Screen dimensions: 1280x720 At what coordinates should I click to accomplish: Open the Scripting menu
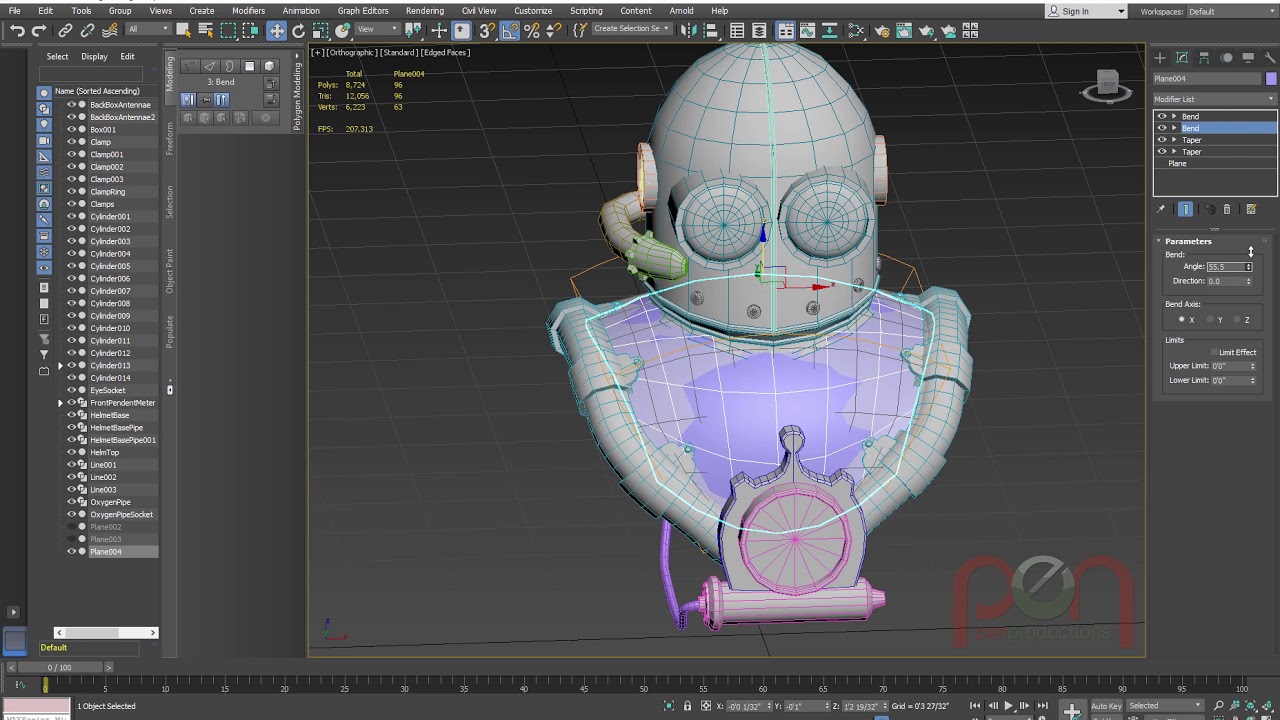586,11
